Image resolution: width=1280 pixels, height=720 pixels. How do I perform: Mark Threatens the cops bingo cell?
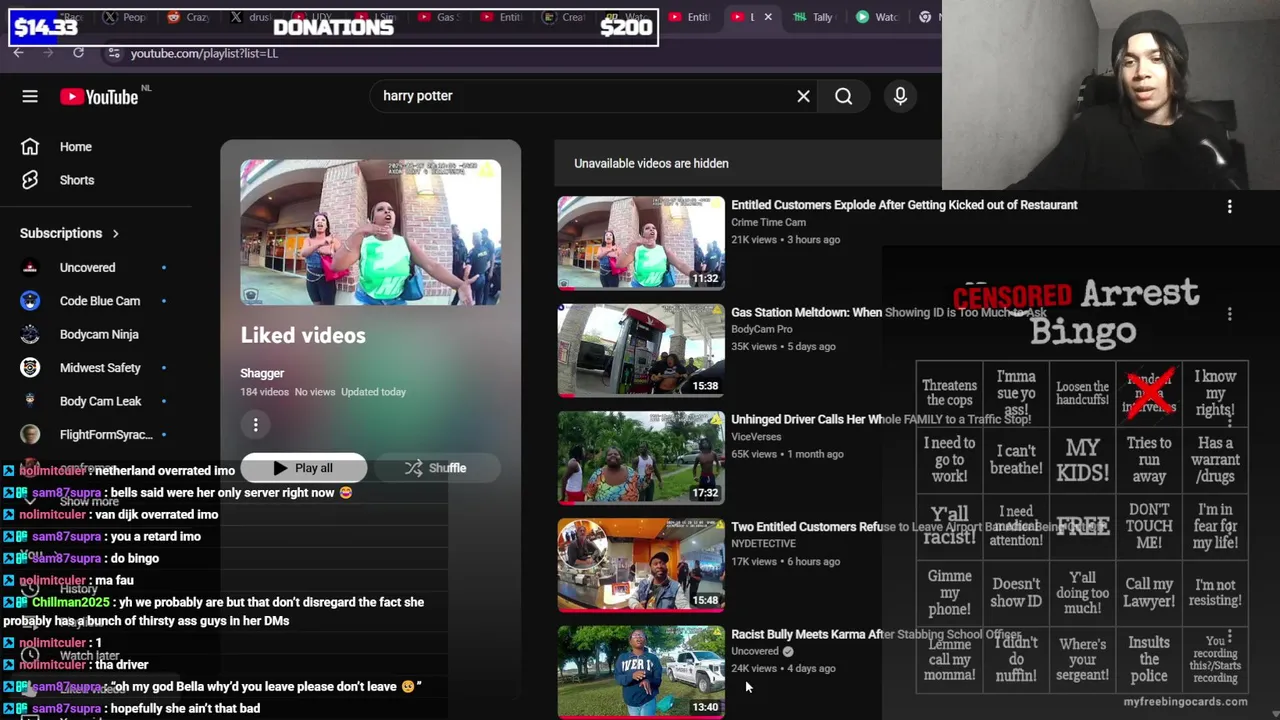click(x=949, y=393)
